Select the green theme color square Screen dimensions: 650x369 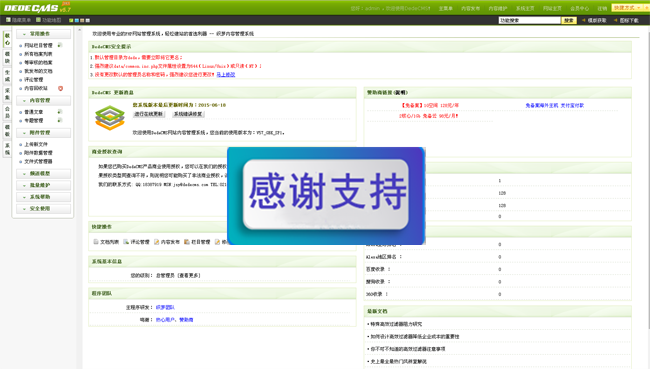coord(71,20)
